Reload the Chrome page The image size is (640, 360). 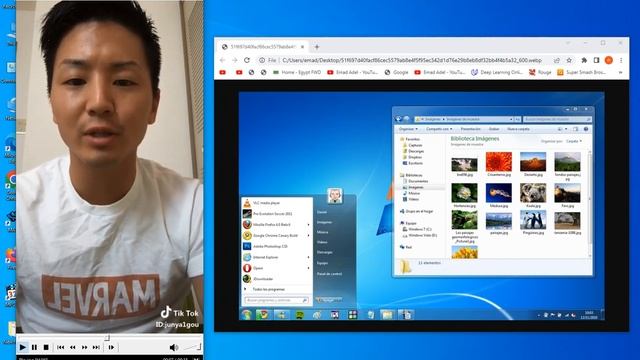pyautogui.click(x=247, y=60)
